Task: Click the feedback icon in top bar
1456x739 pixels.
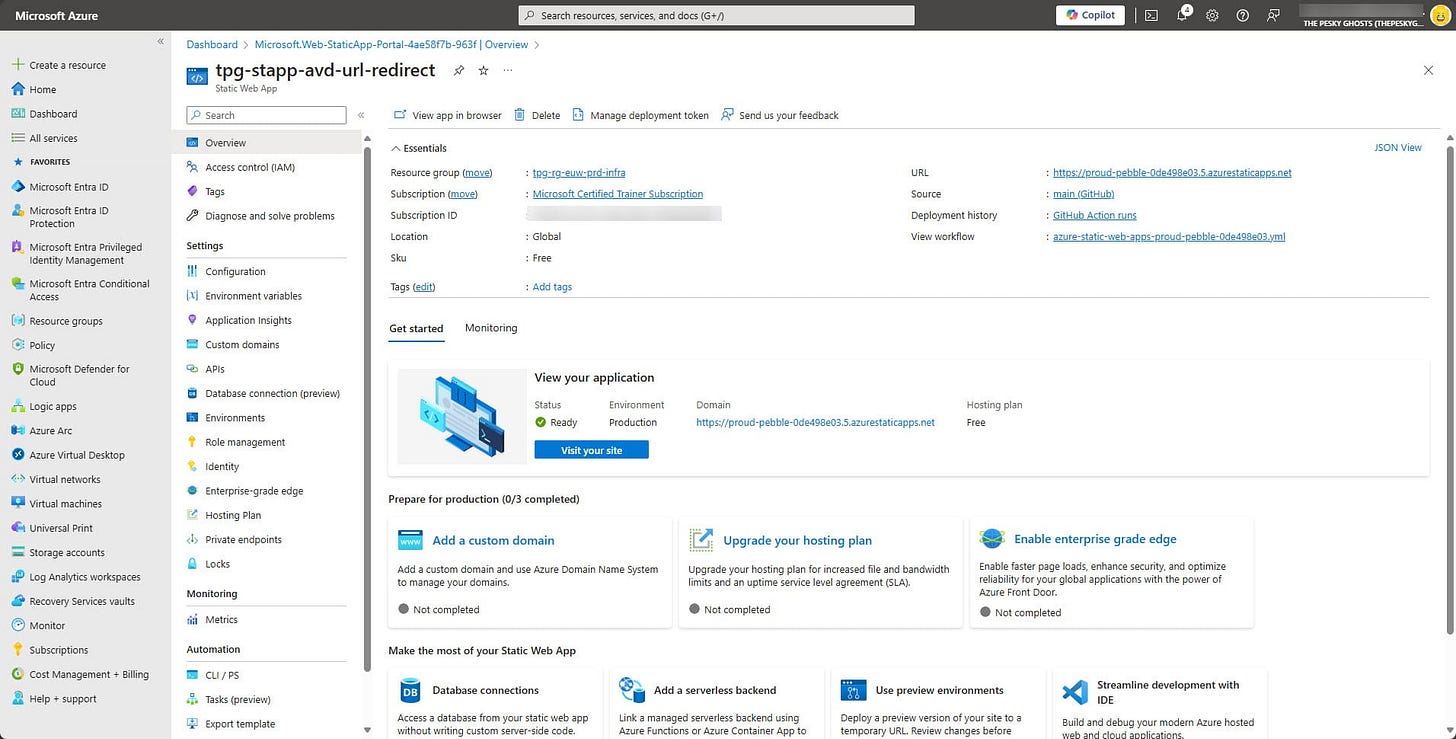Action: pyautogui.click(x=1273, y=15)
